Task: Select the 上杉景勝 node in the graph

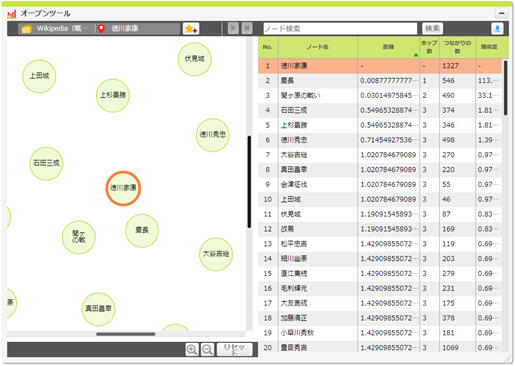Action: (113, 95)
